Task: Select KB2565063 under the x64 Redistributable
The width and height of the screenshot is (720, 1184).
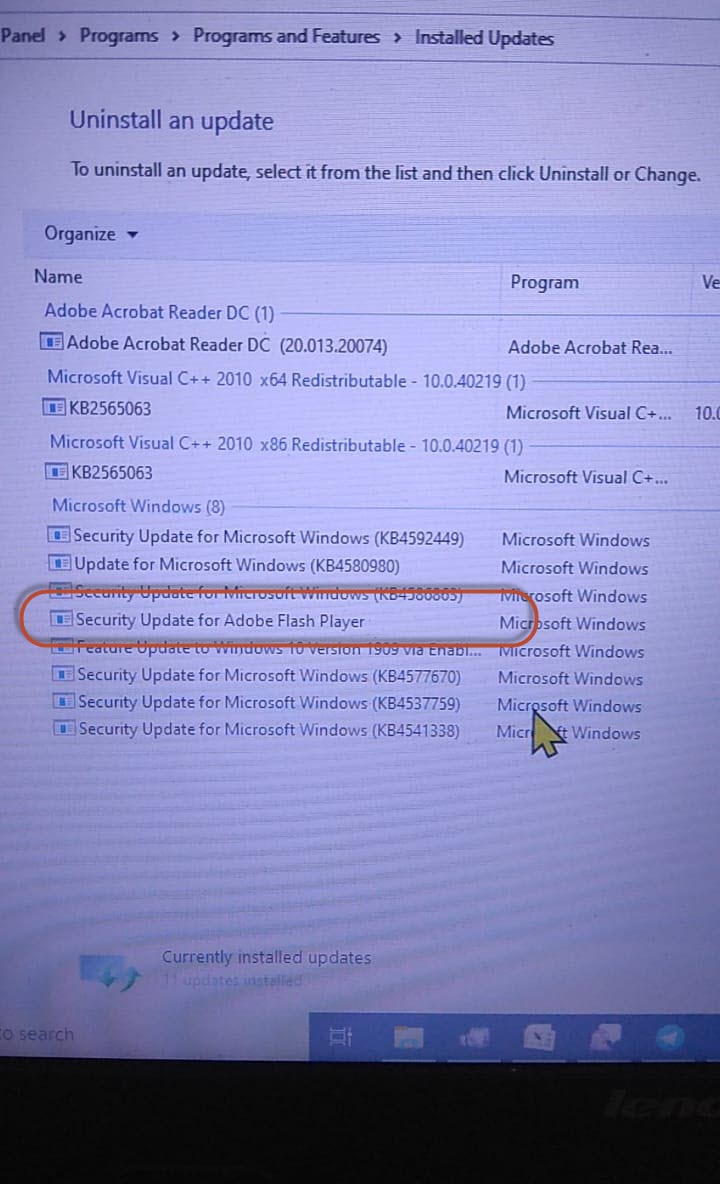Action: pos(110,409)
